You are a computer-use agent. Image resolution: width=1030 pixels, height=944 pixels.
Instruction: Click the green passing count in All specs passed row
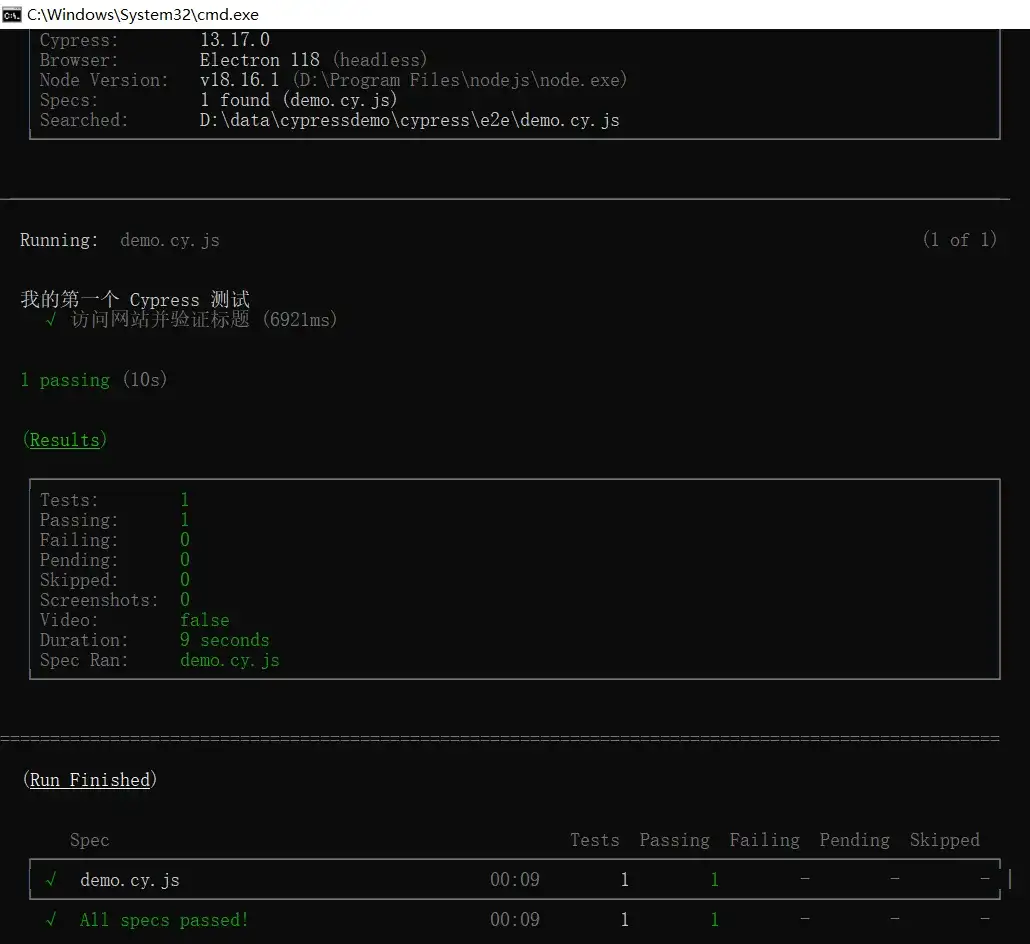(x=715, y=920)
